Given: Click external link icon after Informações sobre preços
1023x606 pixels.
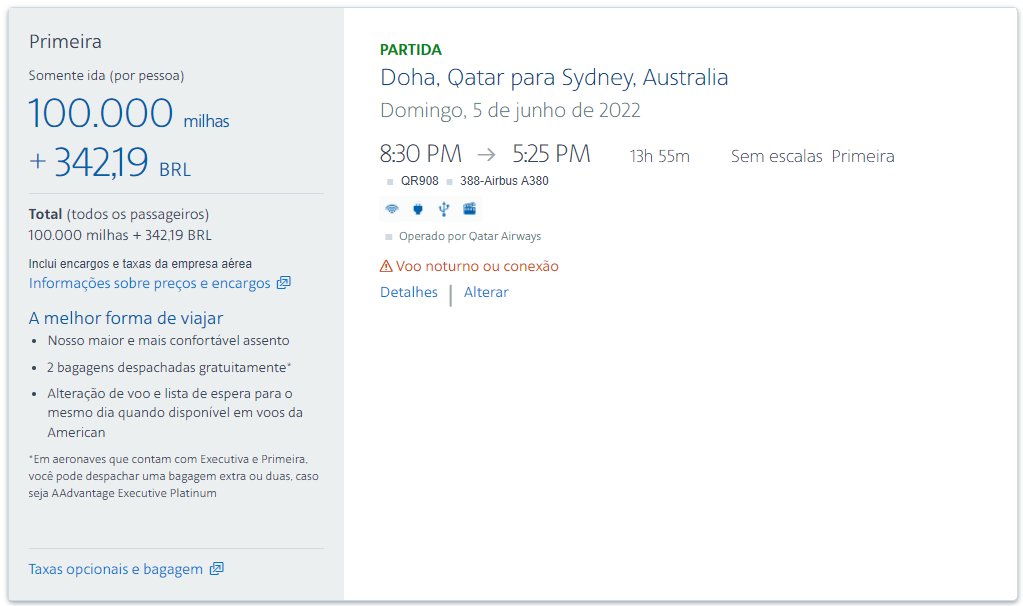Looking at the screenshot, I should (x=284, y=283).
